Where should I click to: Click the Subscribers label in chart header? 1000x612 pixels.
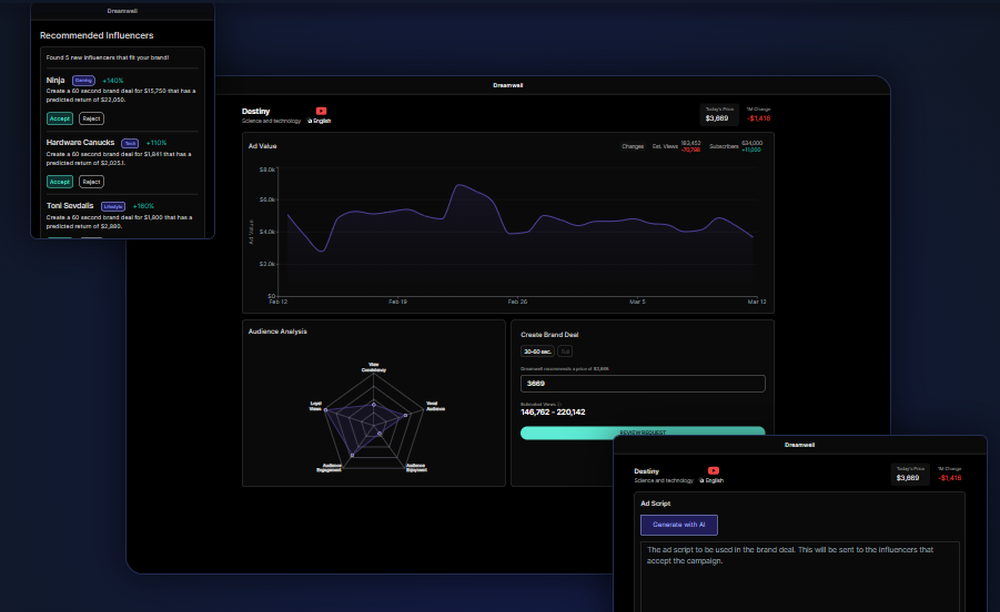click(x=724, y=147)
